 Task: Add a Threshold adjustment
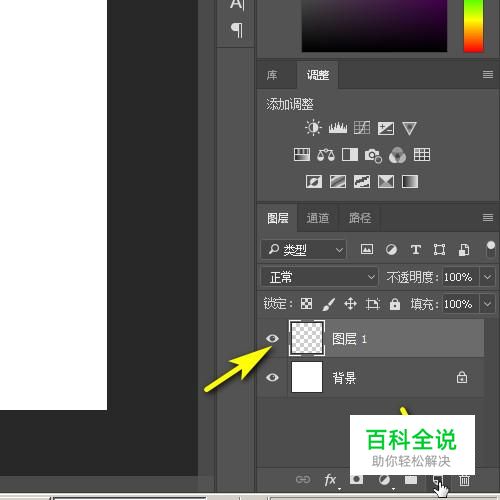(362, 182)
